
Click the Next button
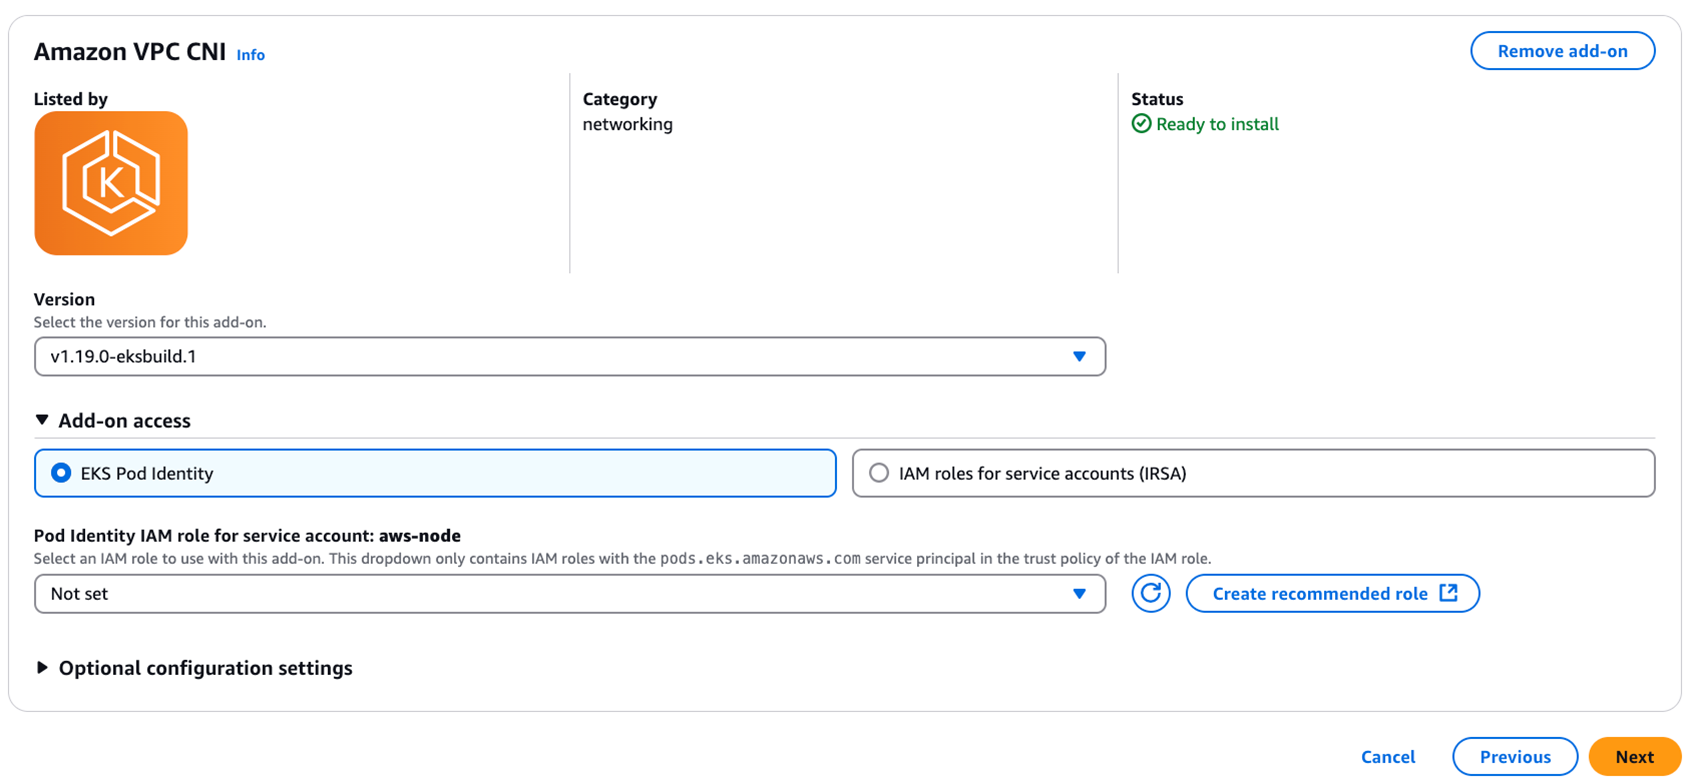pos(1634,756)
